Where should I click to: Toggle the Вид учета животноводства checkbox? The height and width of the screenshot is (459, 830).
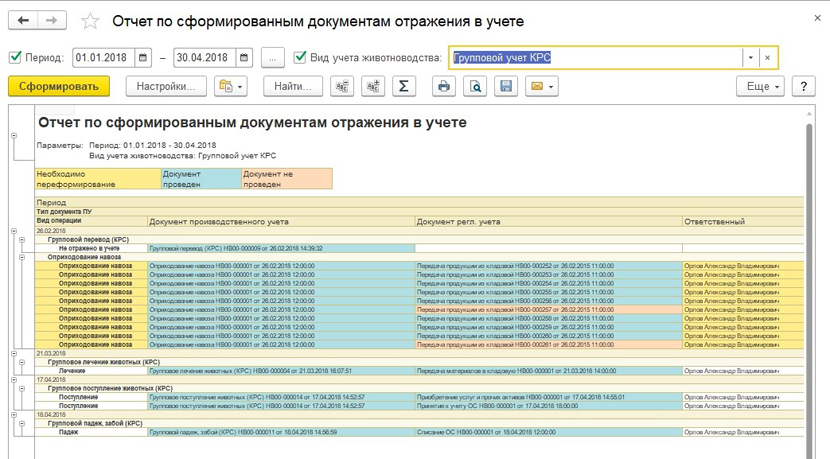300,58
